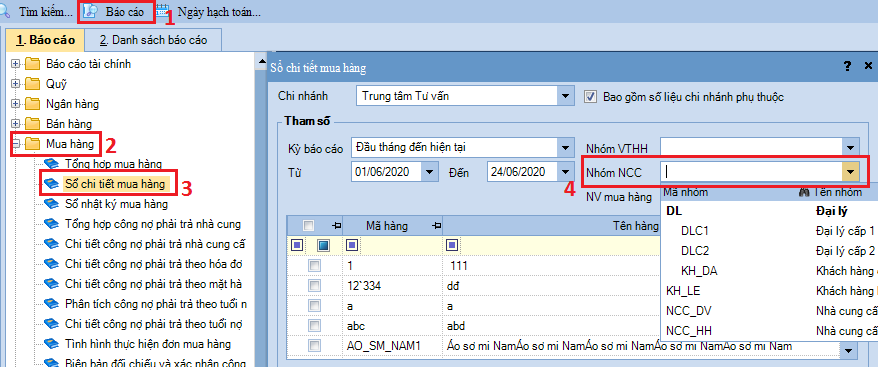Image resolution: width=878 pixels, height=368 pixels.
Task: Click the teal filter icon in checkbox column
Action: click(x=323, y=245)
